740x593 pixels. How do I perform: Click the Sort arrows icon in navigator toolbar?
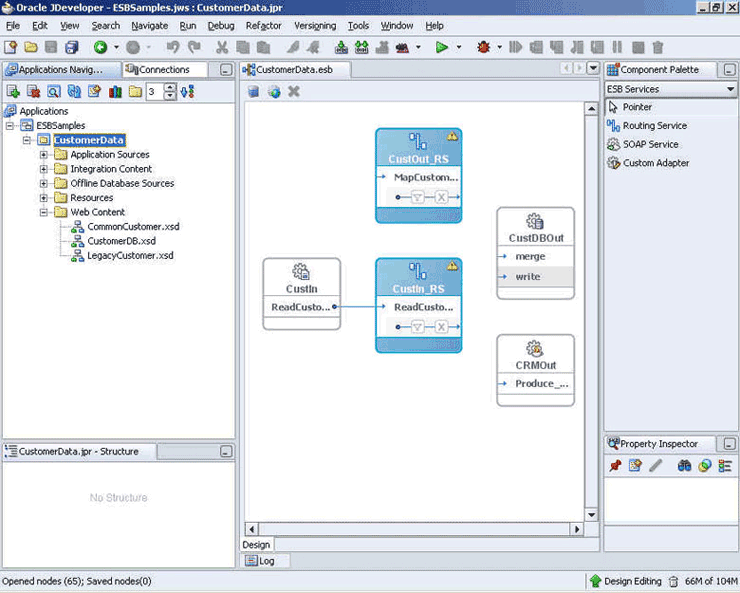187,92
